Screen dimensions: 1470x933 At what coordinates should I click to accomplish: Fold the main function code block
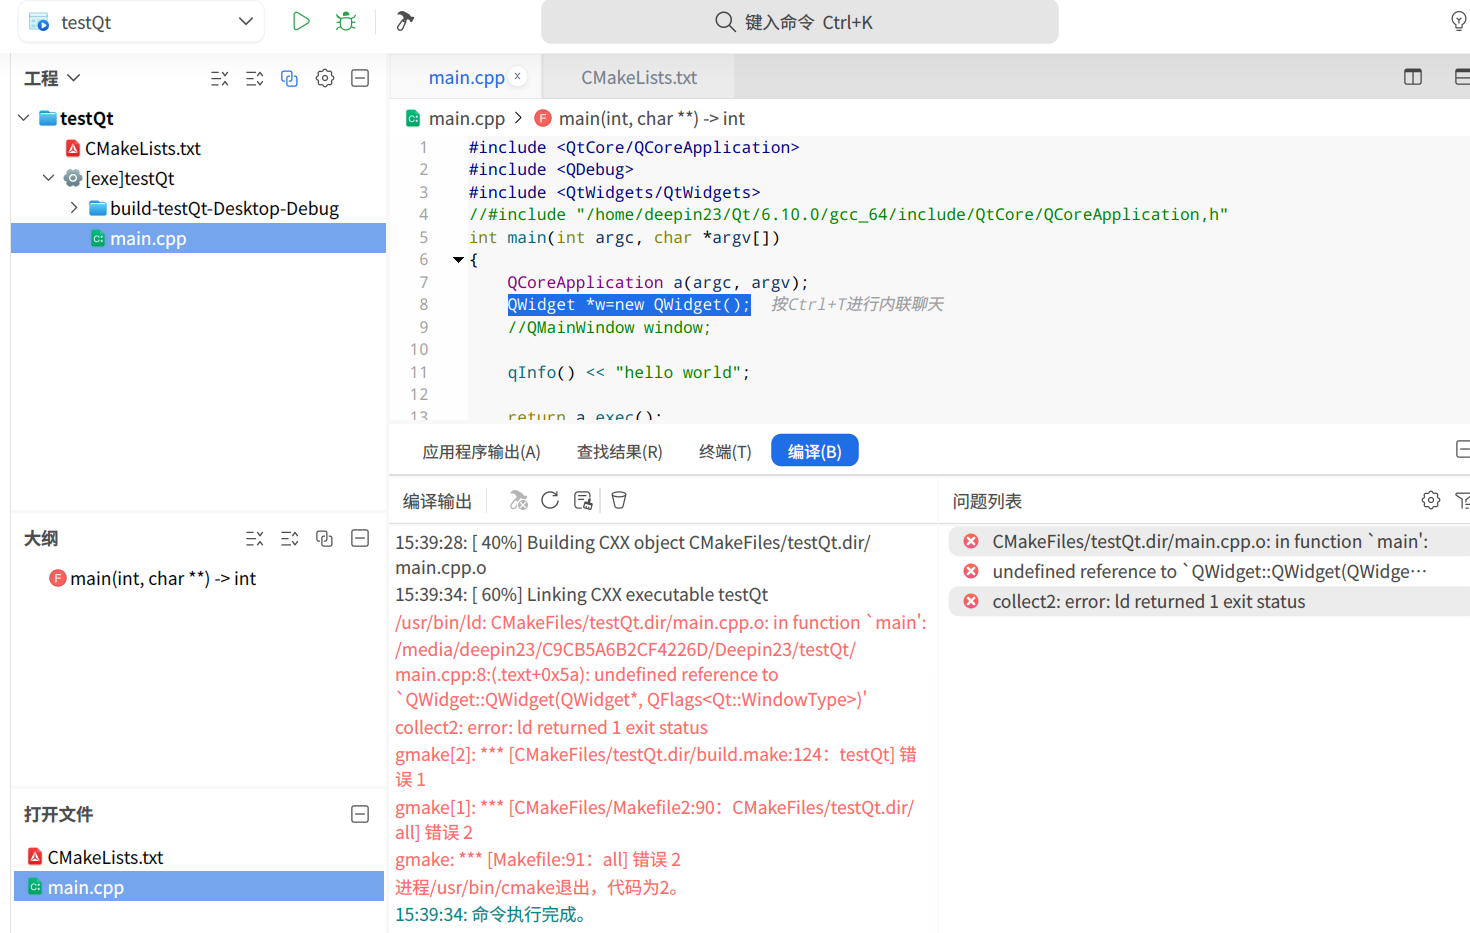pyautogui.click(x=458, y=260)
